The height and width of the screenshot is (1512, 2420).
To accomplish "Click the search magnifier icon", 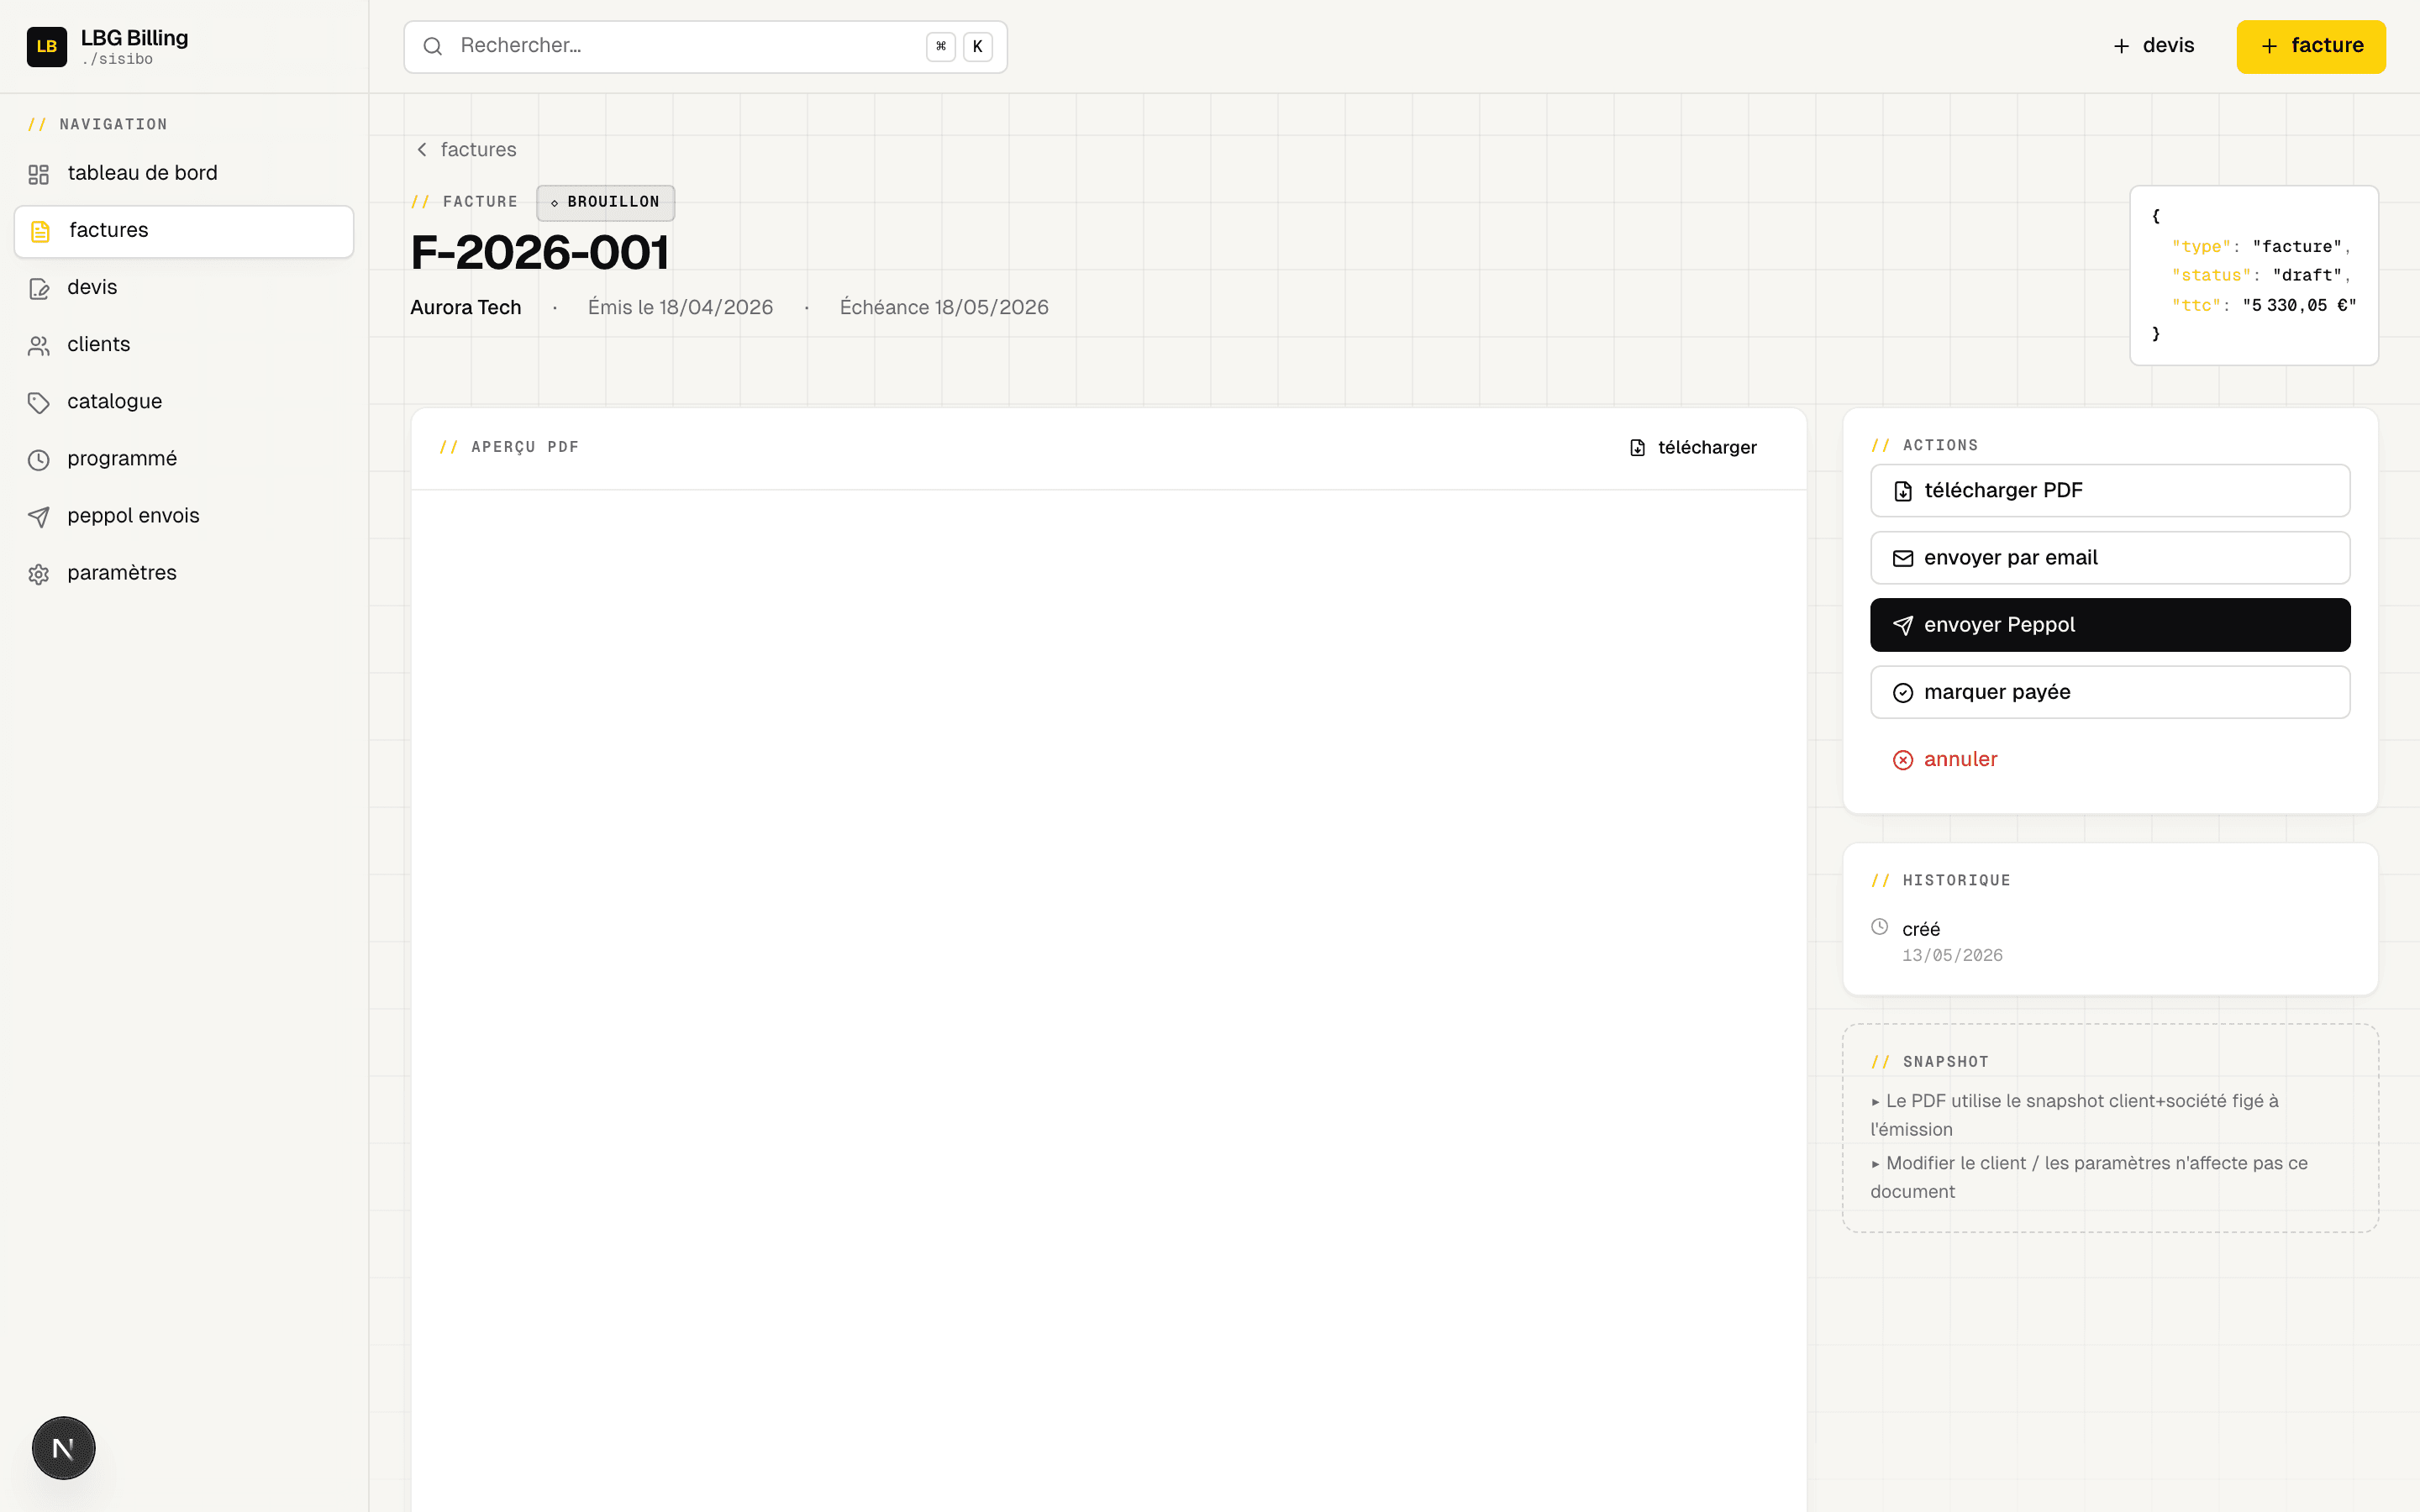I will click(x=432, y=46).
